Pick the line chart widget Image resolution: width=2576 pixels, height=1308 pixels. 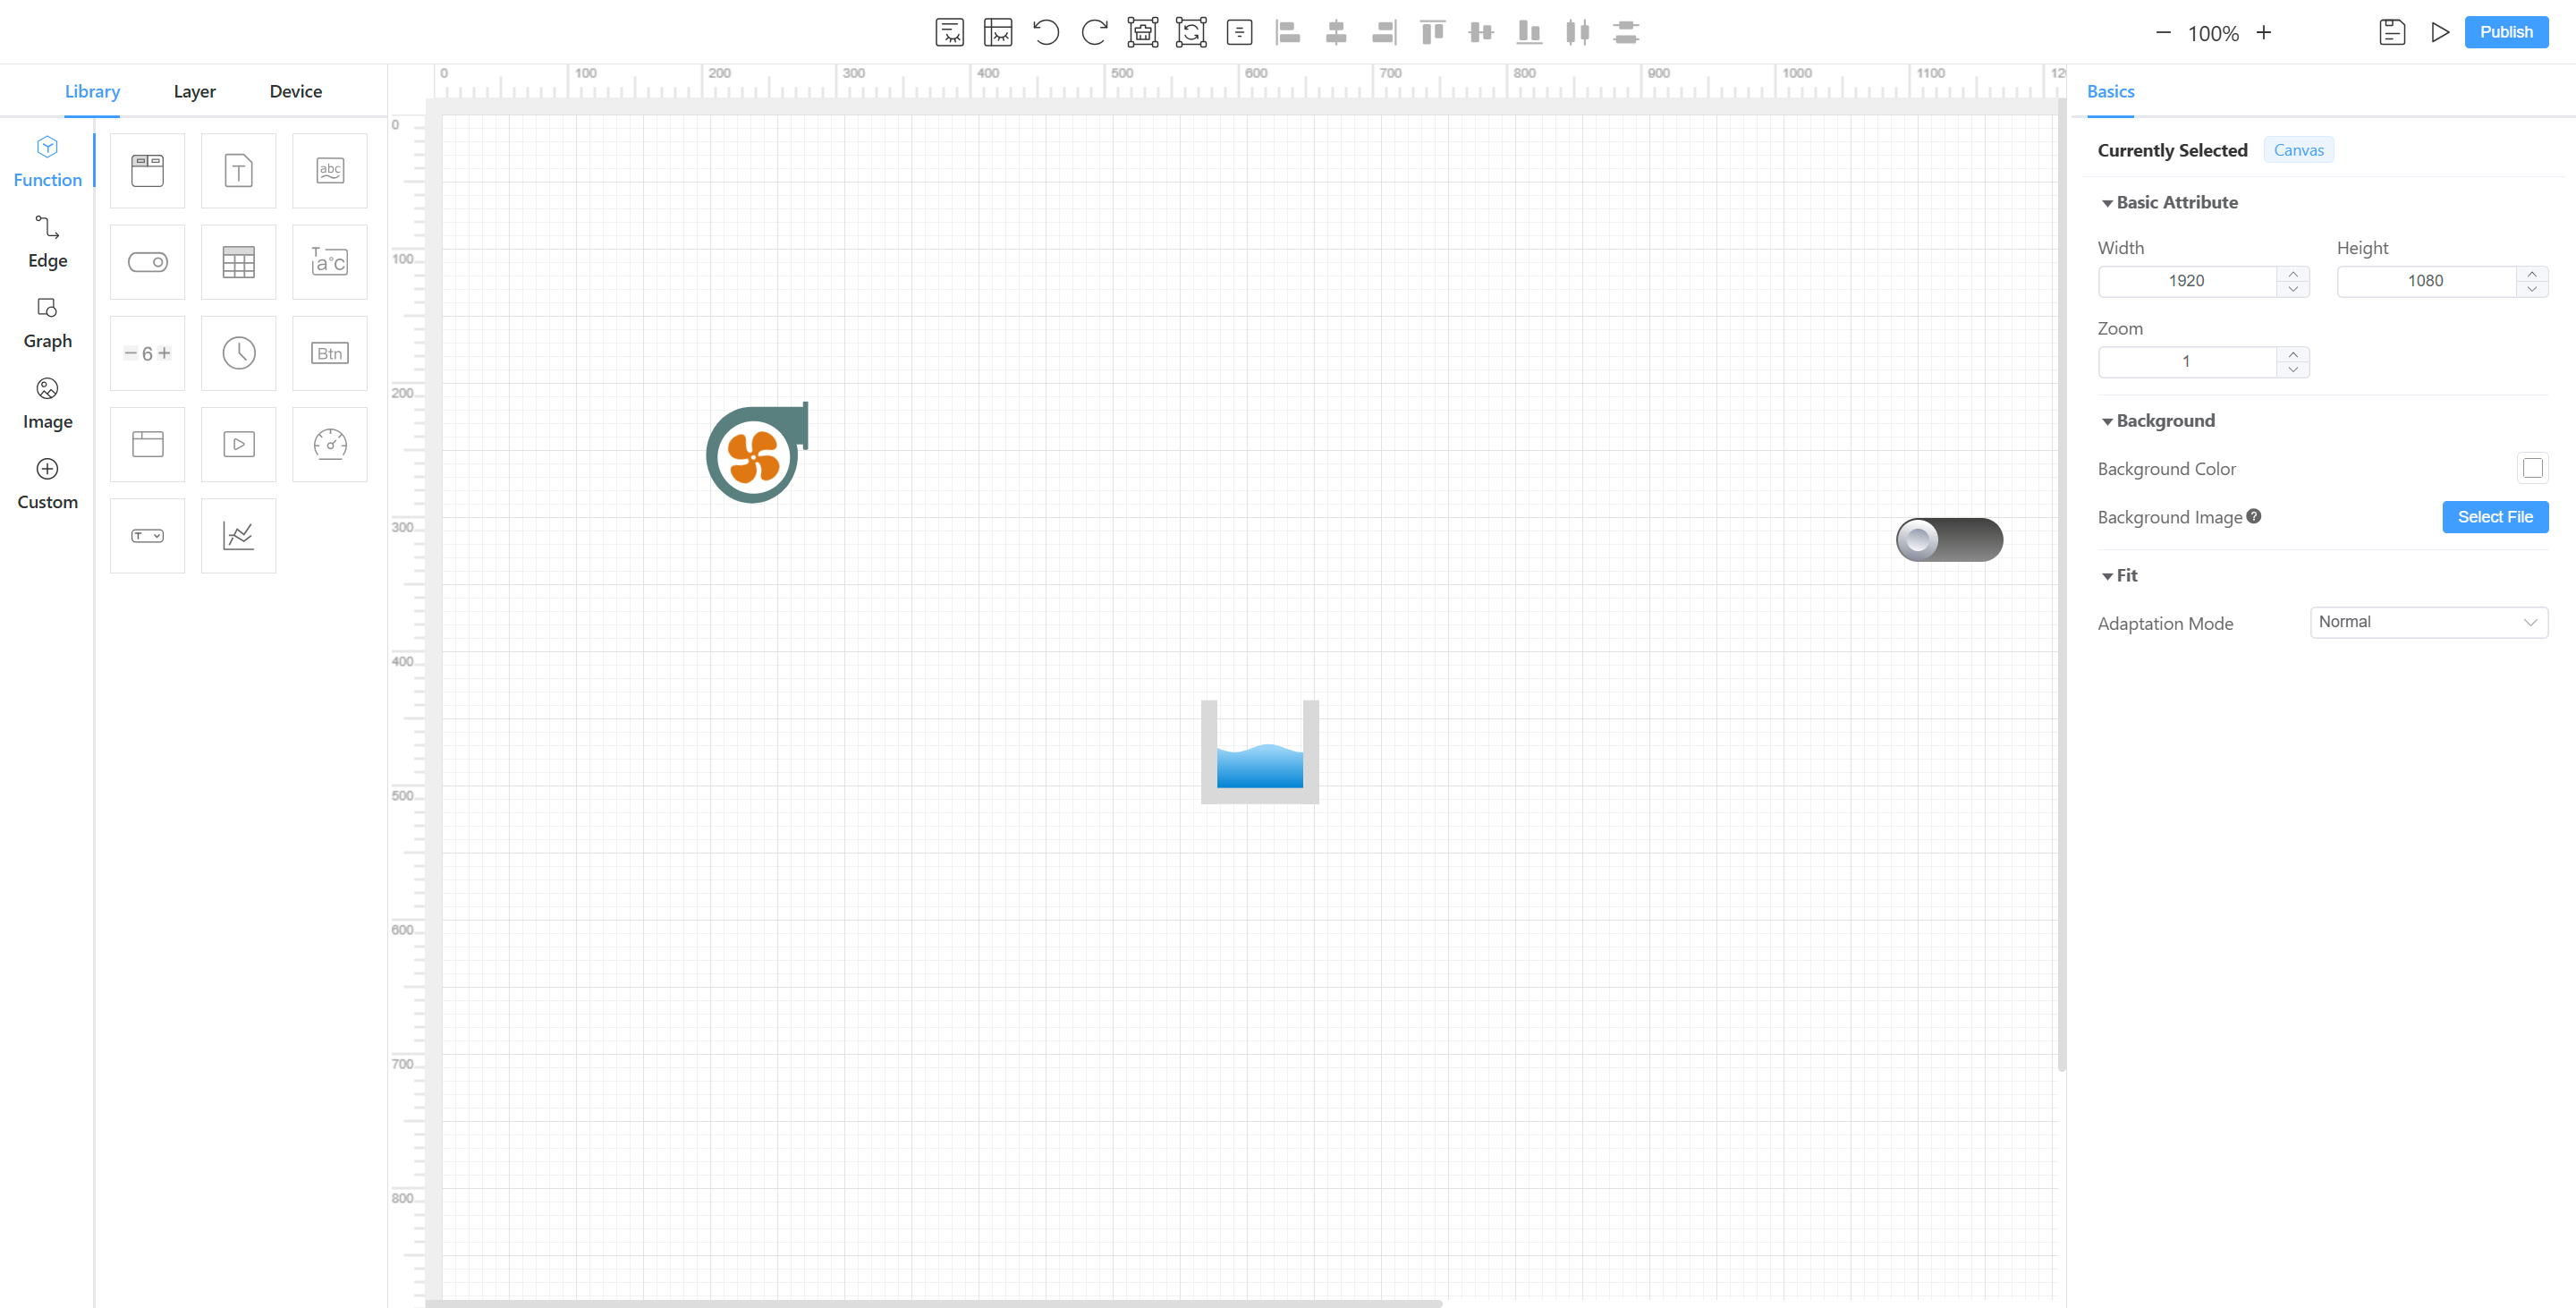pos(238,536)
